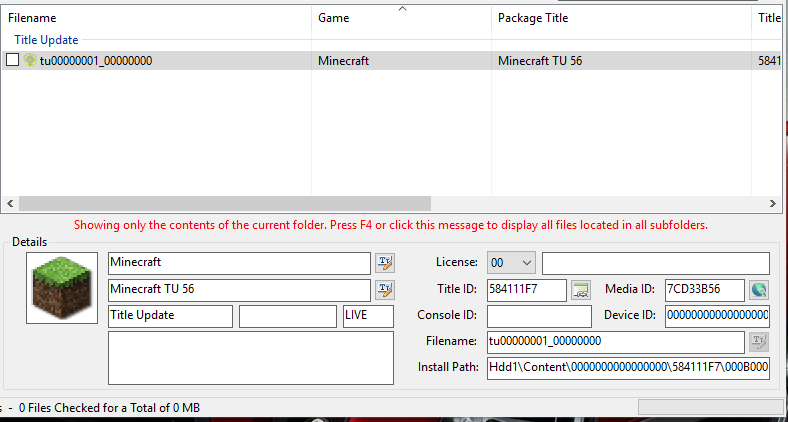788x422 pixels.
Task: Click the rename icon beside the Filename field
Action: point(759,342)
